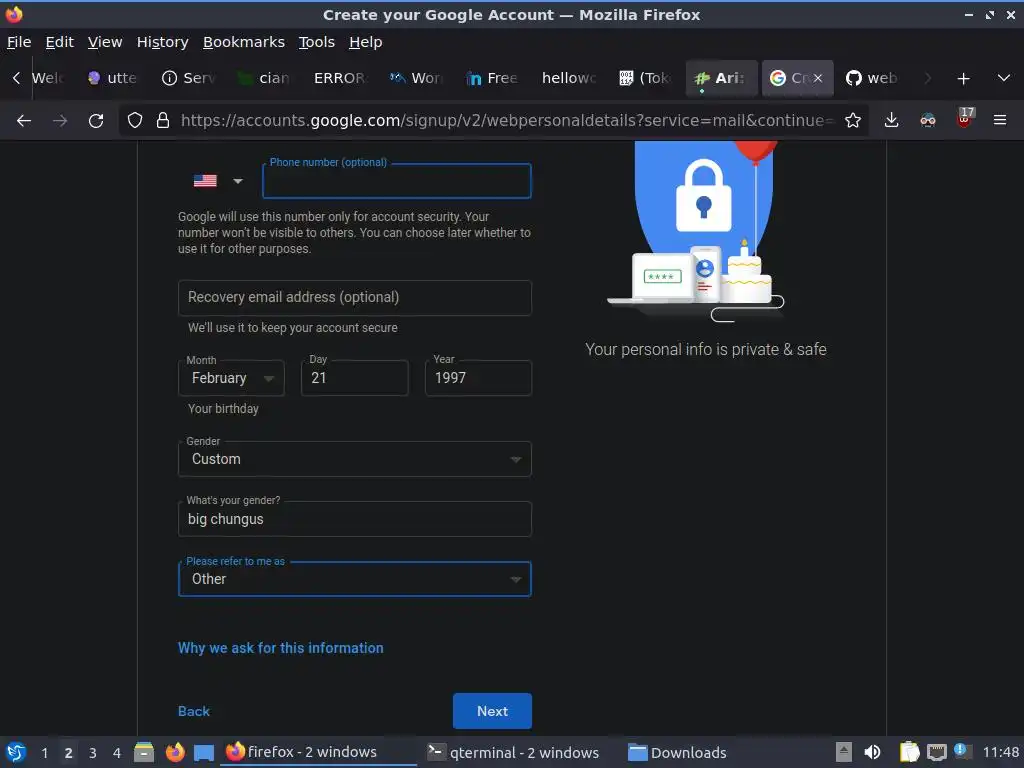Image resolution: width=1024 pixels, height=768 pixels.
Task: Click the forward navigation arrow
Action: pos(60,120)
